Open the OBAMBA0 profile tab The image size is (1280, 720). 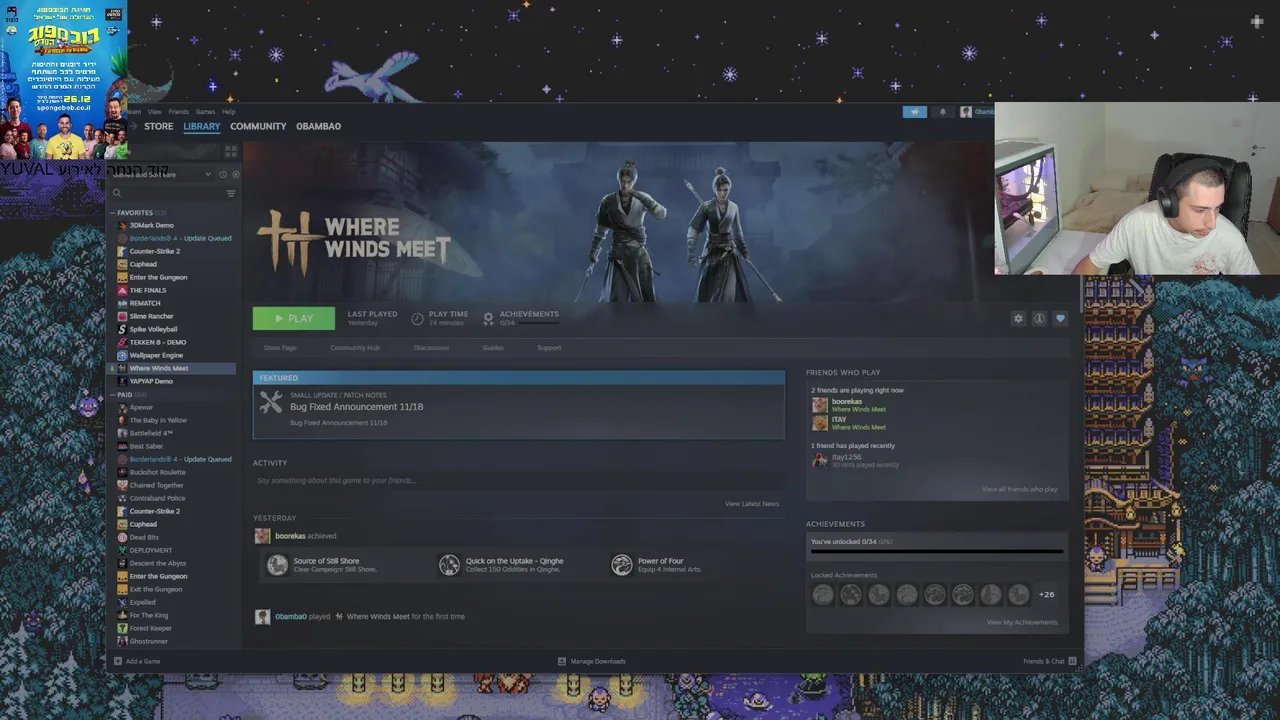(318, 126)
